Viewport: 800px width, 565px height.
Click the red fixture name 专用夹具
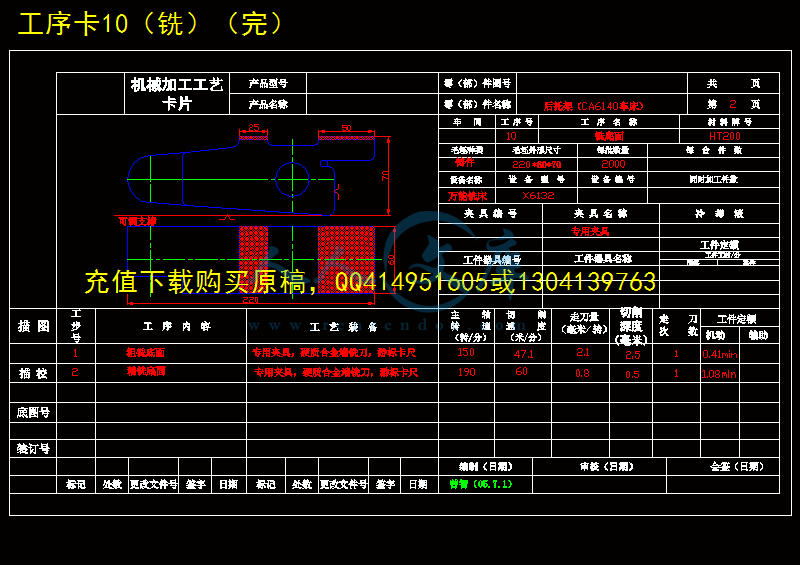click(590, 231)
